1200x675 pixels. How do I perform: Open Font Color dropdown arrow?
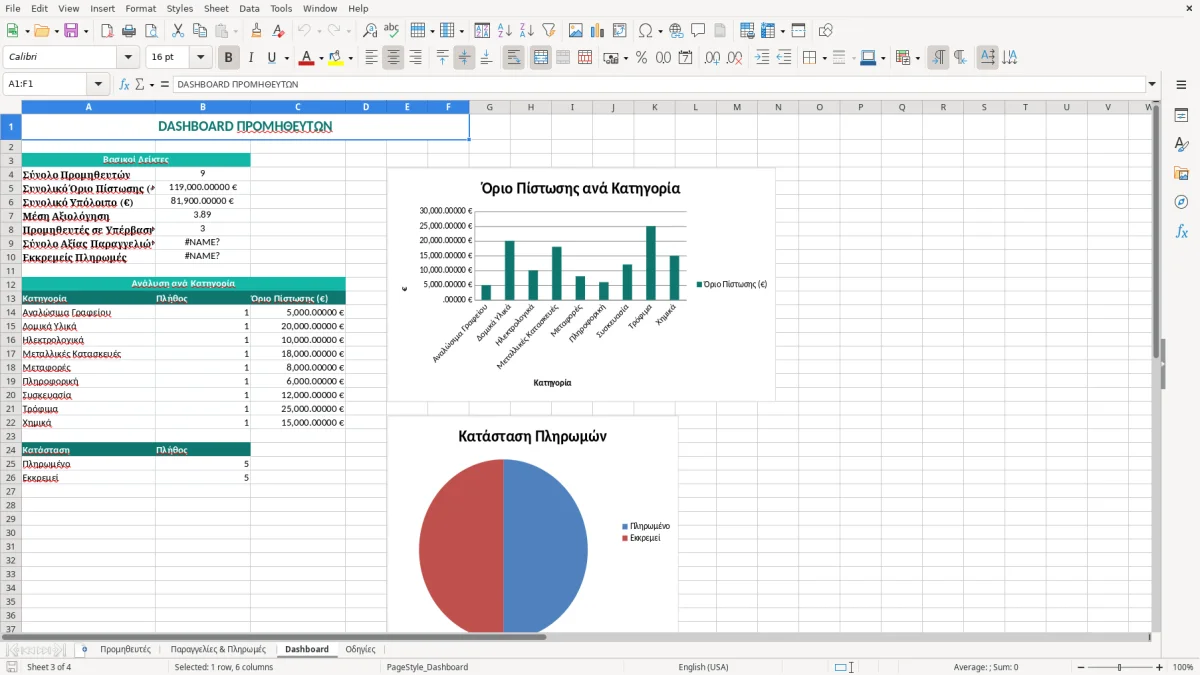tap(321, 58)
